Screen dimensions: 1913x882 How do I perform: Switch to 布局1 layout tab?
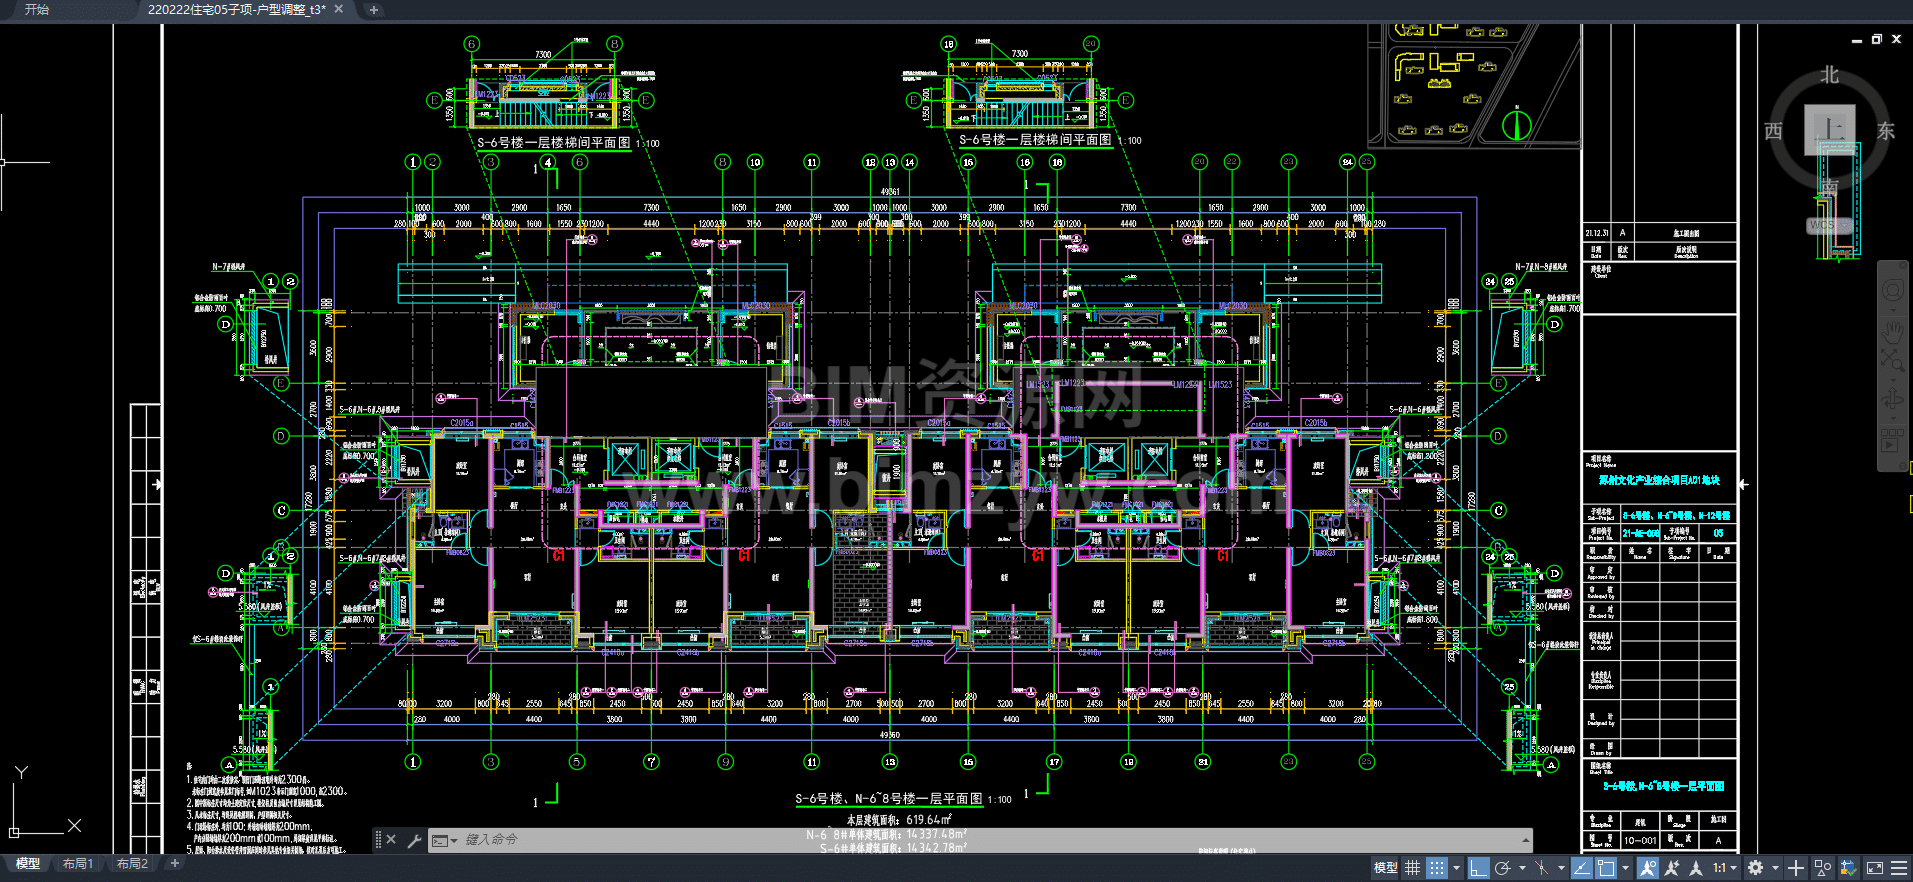point(78,864)
